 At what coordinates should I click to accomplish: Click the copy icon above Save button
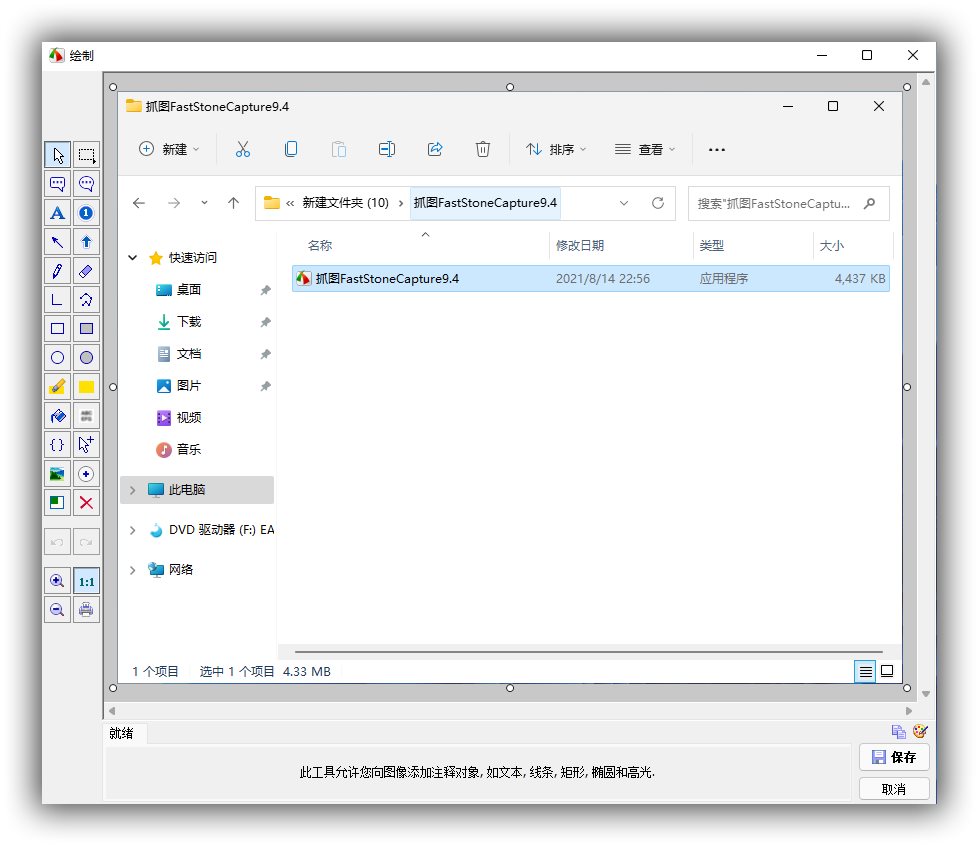[x=898, y=731]
